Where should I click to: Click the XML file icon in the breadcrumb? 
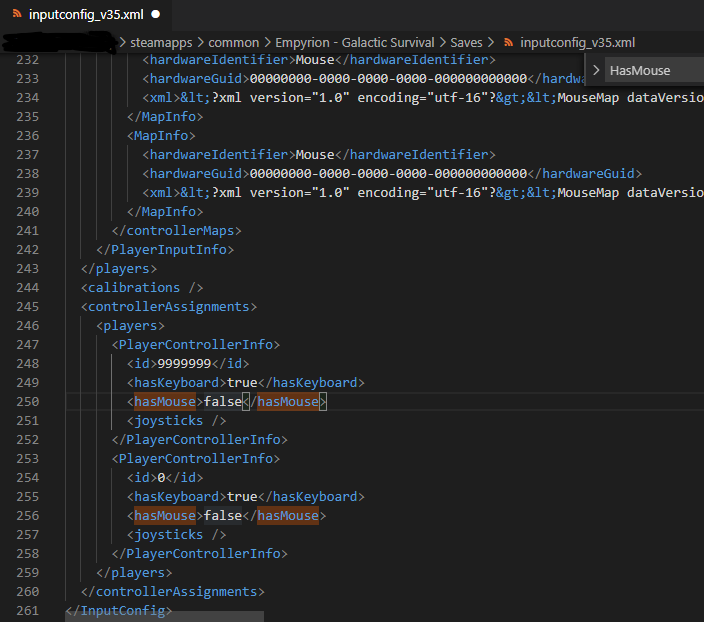(509, 43)
